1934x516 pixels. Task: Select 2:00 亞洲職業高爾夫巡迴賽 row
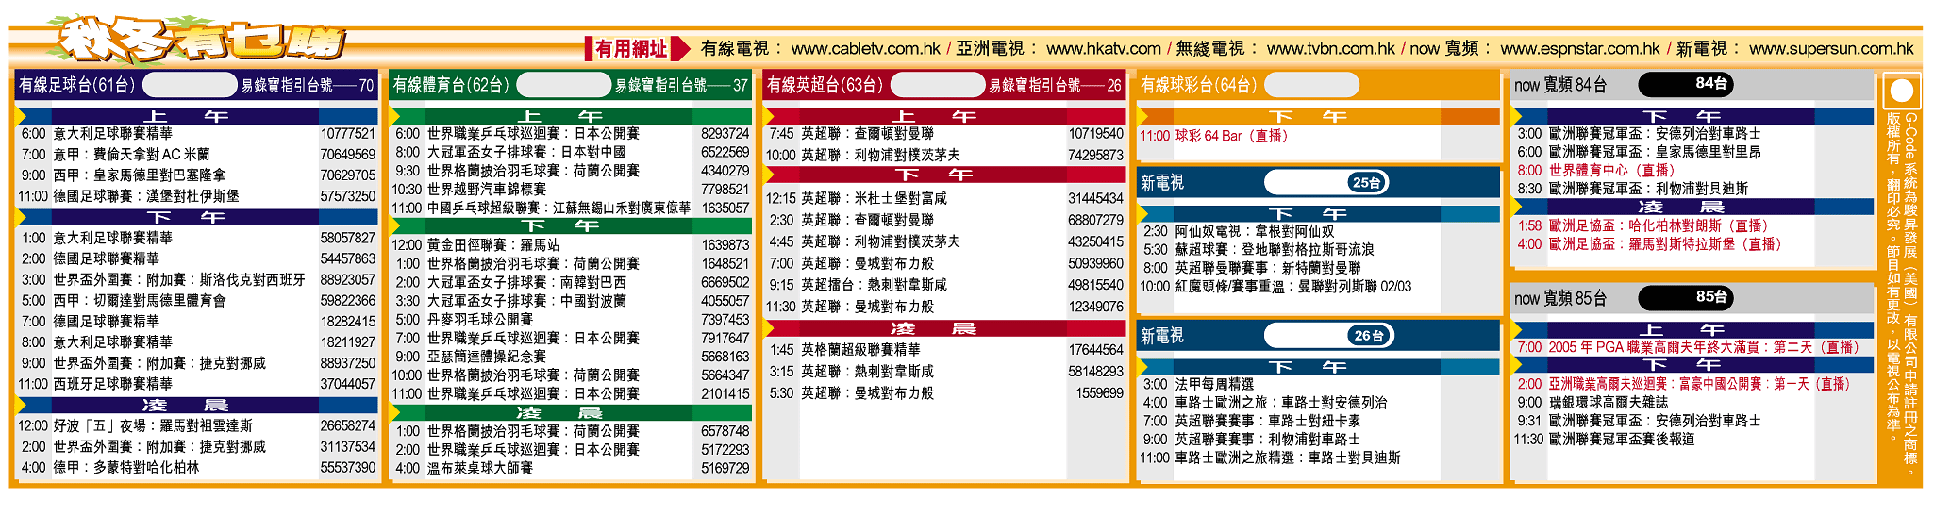click(1693, 384)
